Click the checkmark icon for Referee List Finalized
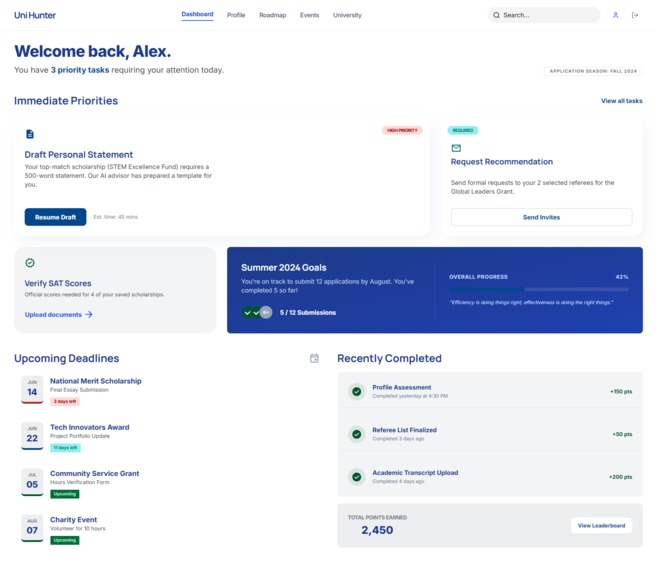 357,434
